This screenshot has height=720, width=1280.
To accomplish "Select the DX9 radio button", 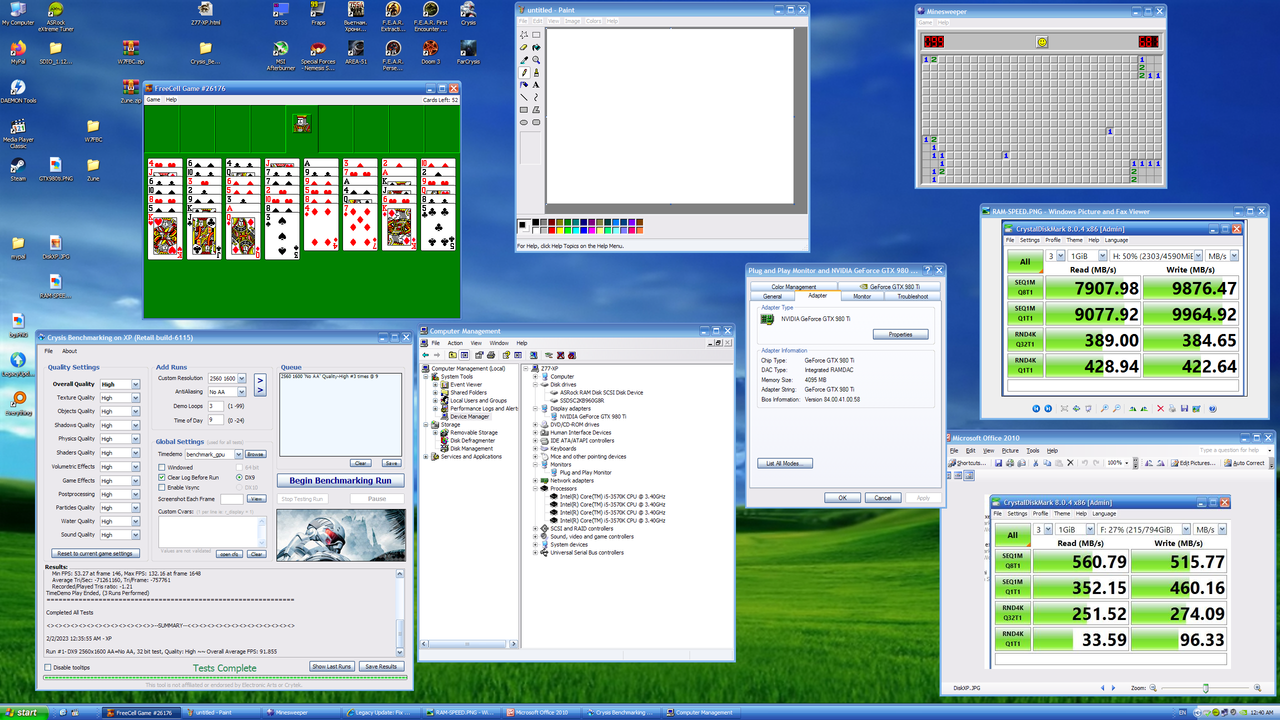I will (240, 478).
